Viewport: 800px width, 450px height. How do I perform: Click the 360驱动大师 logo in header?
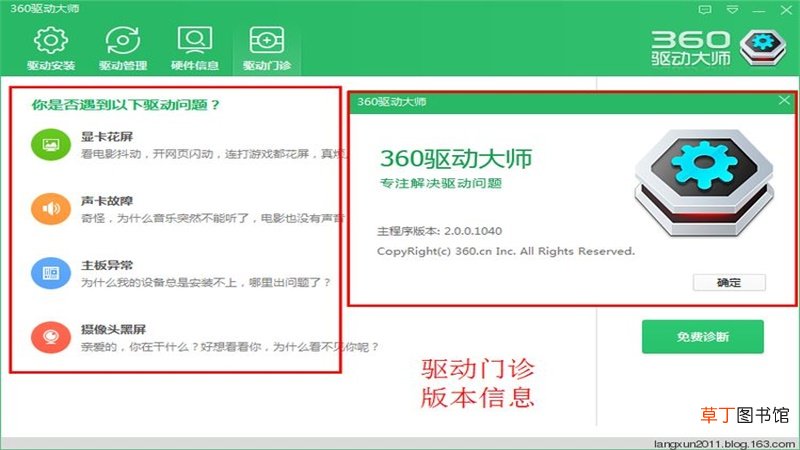tap(718, 48)
